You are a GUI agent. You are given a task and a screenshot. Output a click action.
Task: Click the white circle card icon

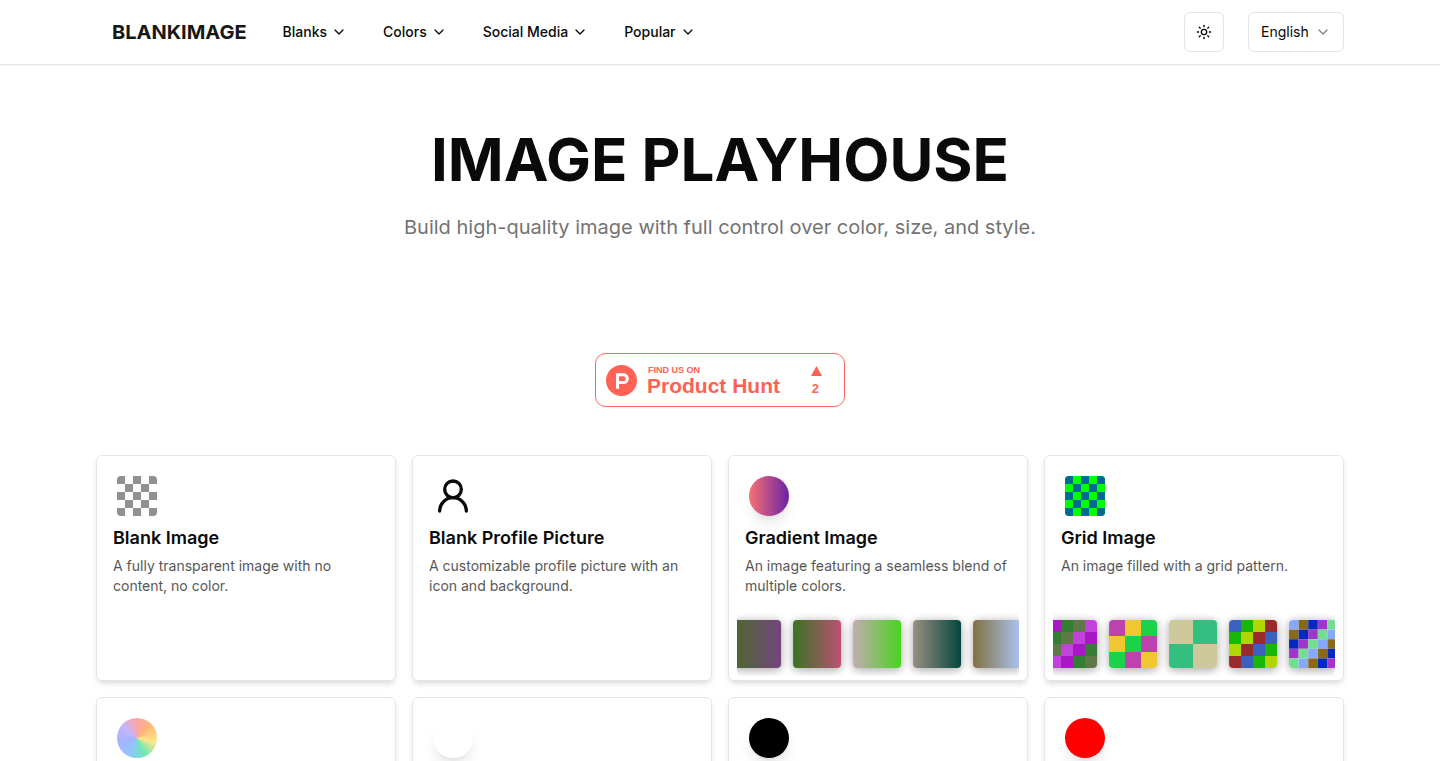453,738
